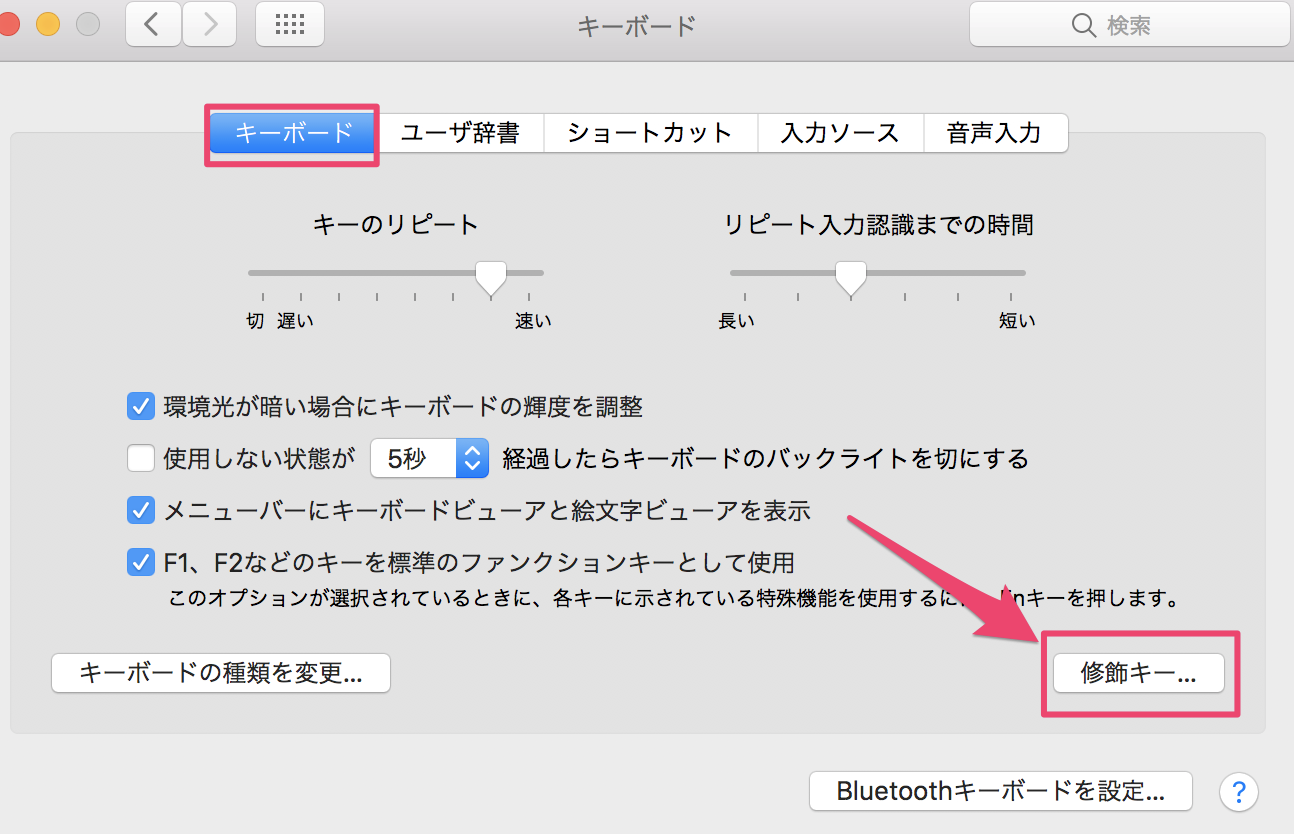
Task: Select the キーボード tab
Action: [291, 132]
